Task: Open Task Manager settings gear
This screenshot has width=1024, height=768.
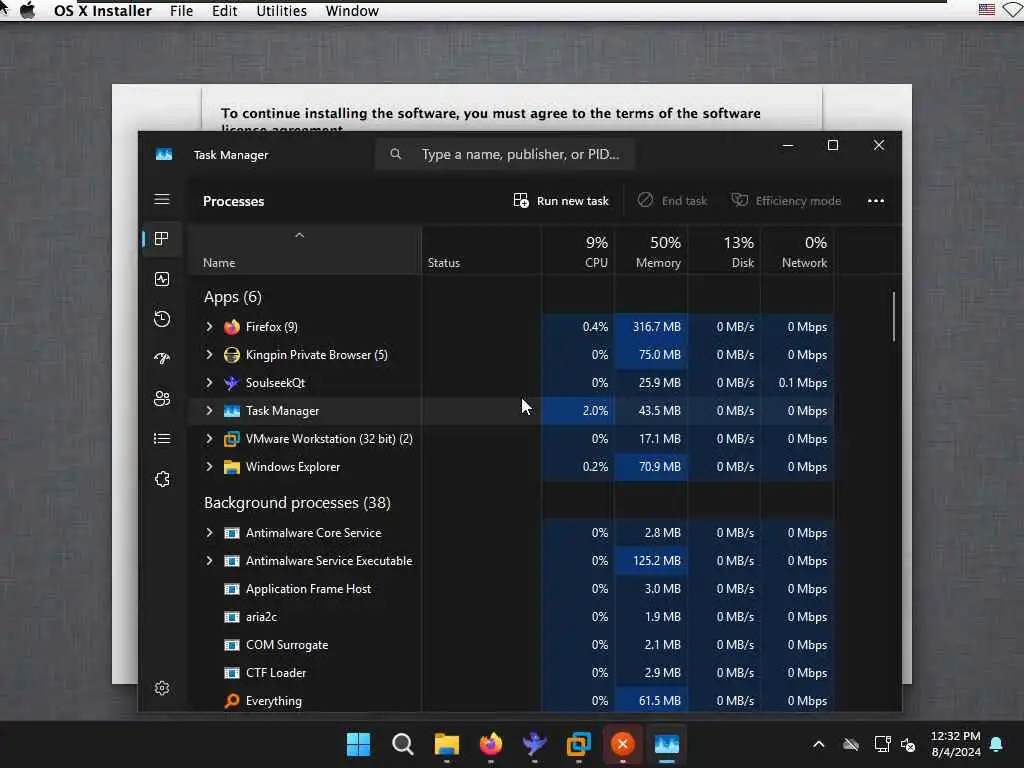Action: (x=162, y=688)
